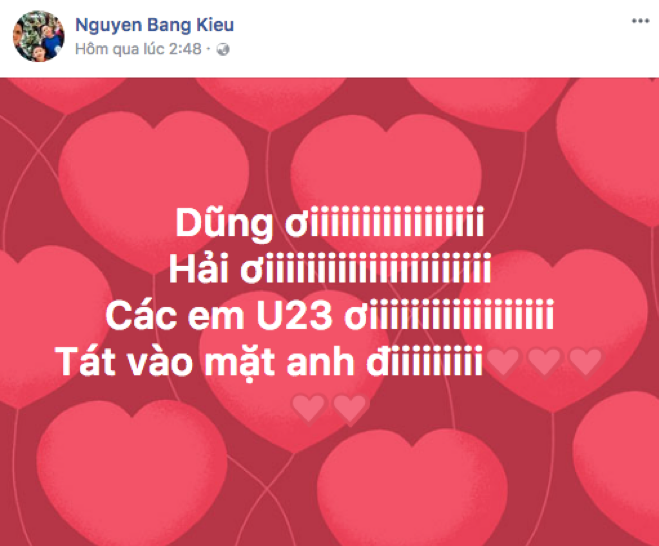Click the right heart emoji on the bottom row

tap(349, 407)
